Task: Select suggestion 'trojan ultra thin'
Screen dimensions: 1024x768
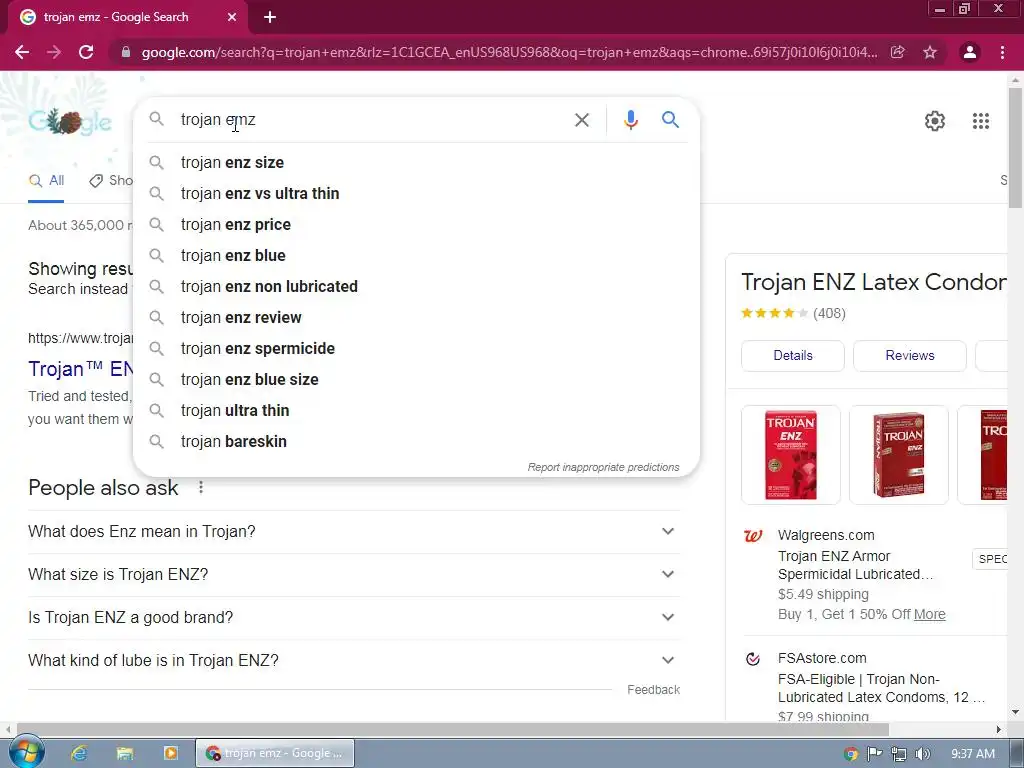Action: click(x=416, y=411)
